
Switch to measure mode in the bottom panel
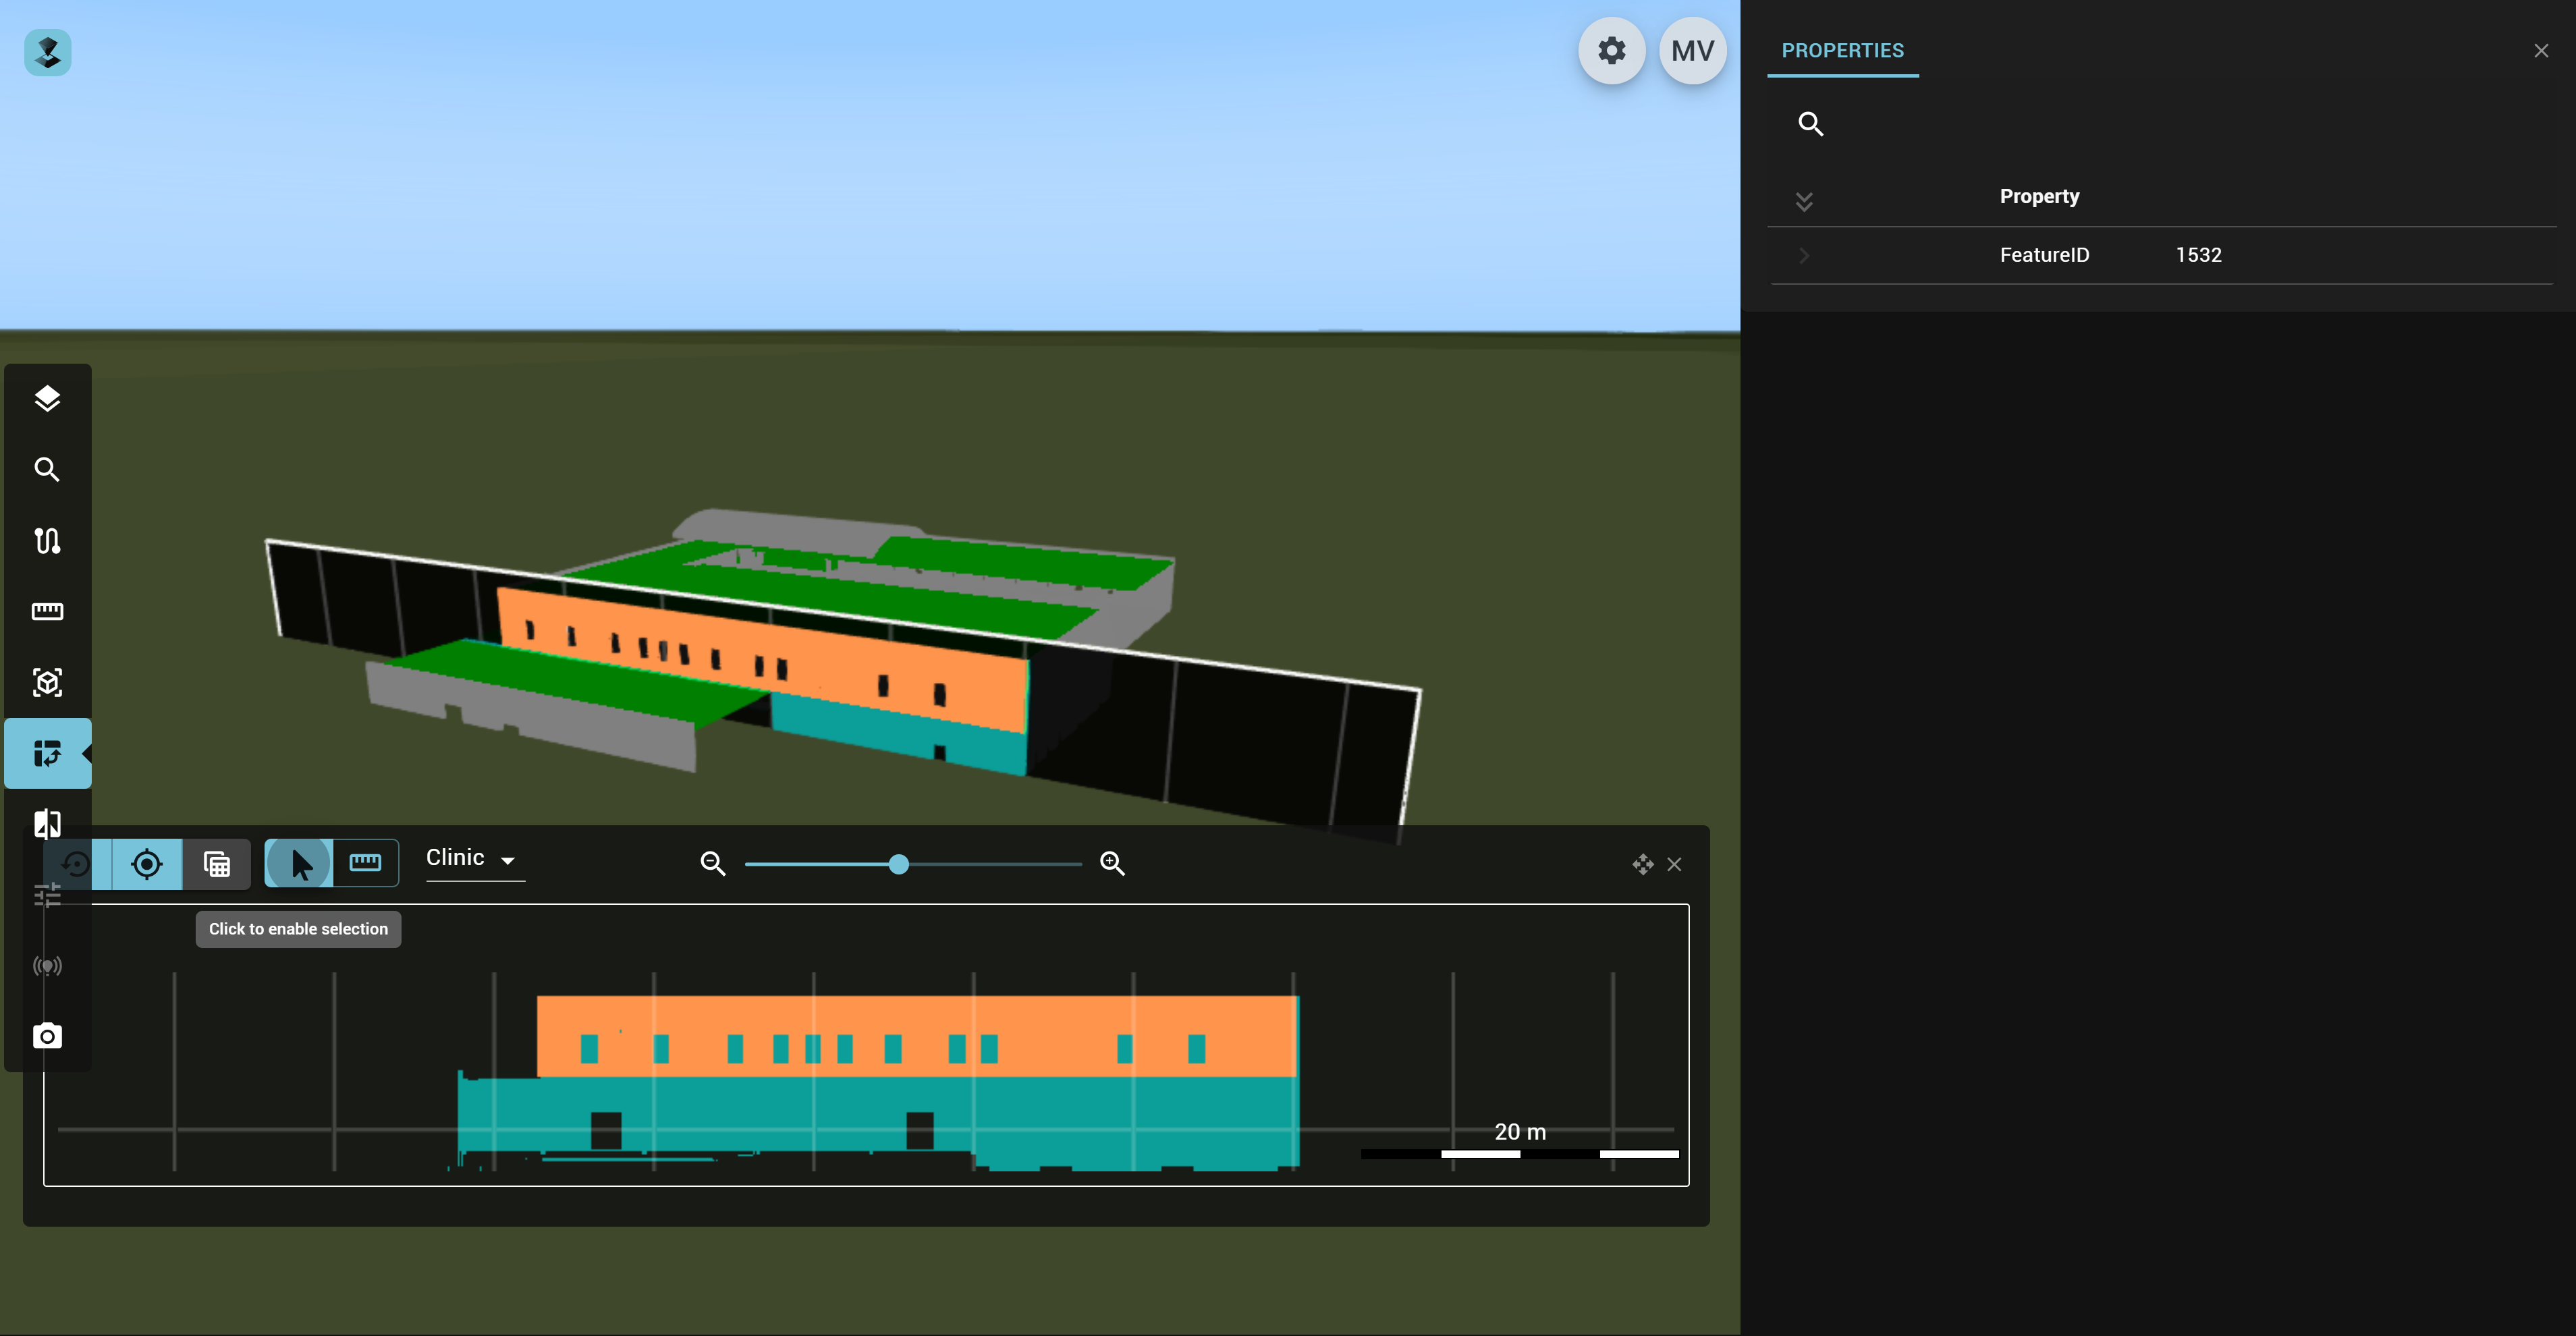(x=365, y=864)
